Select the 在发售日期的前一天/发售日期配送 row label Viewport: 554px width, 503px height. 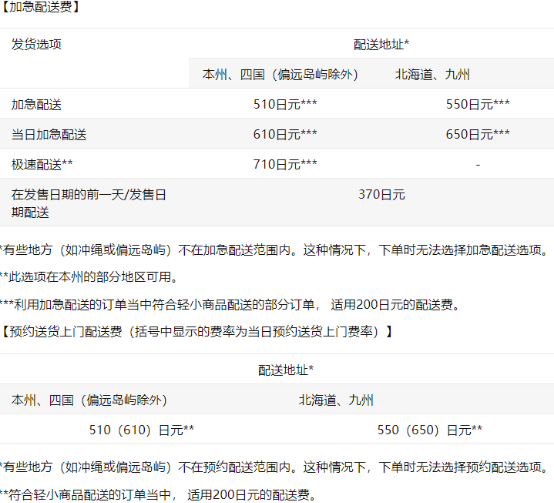(89, 203)
